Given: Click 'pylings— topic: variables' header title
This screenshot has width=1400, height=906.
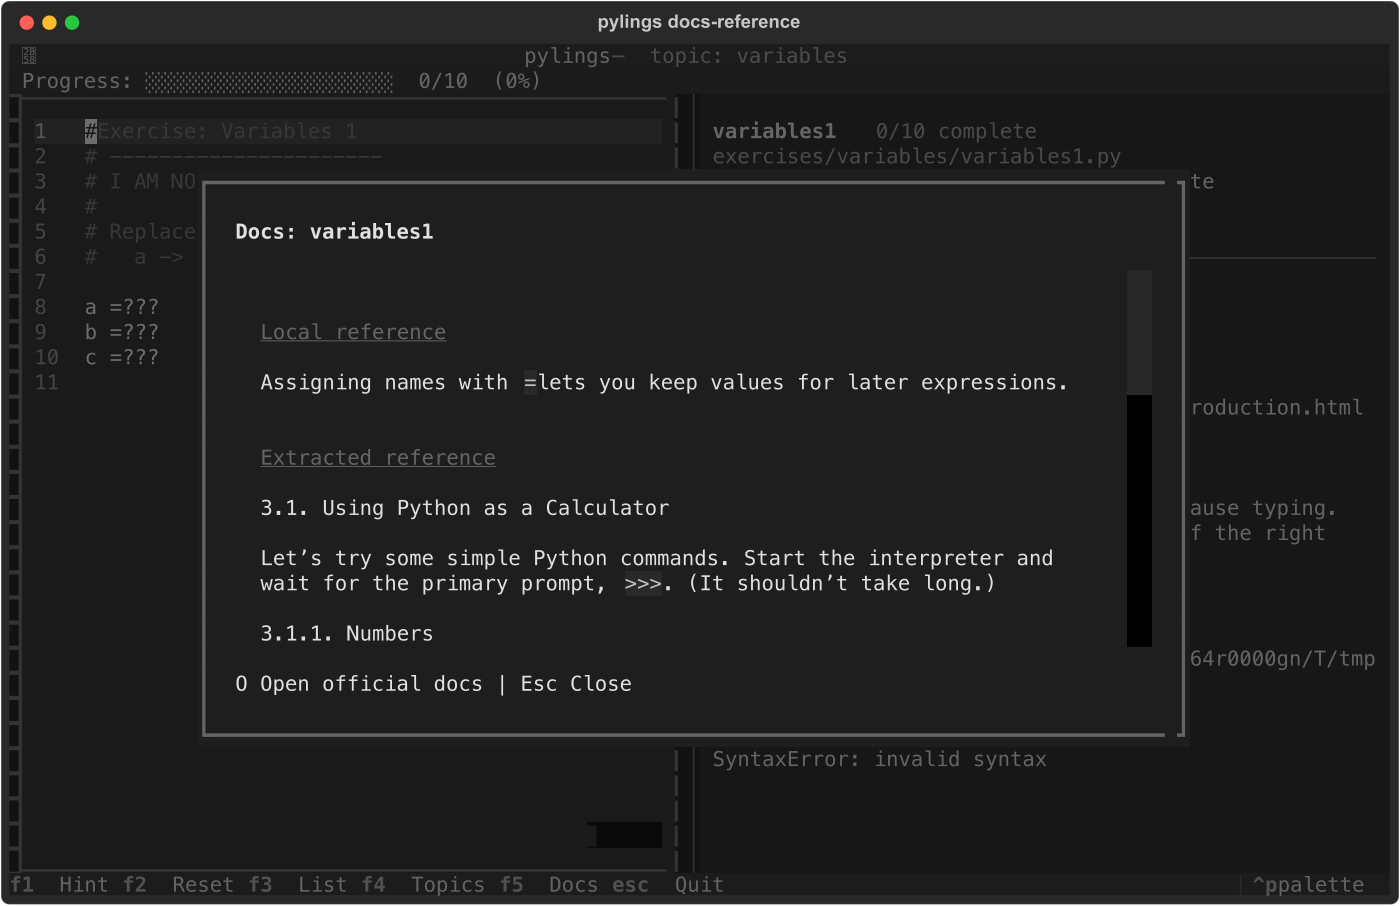Looking at the screenshot, I should (x=686, y=56).
